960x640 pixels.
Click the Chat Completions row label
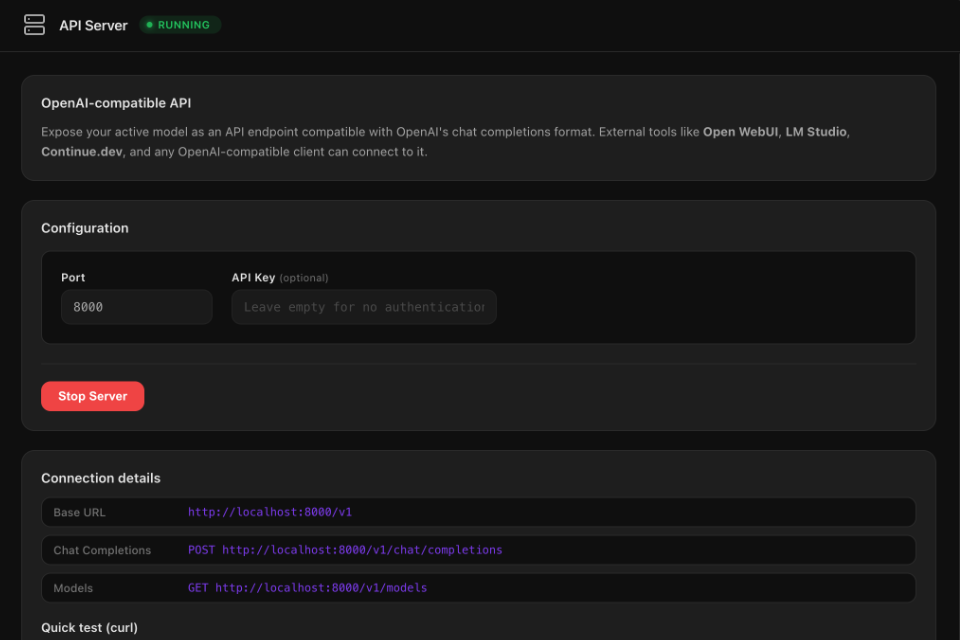coord(101,550)
